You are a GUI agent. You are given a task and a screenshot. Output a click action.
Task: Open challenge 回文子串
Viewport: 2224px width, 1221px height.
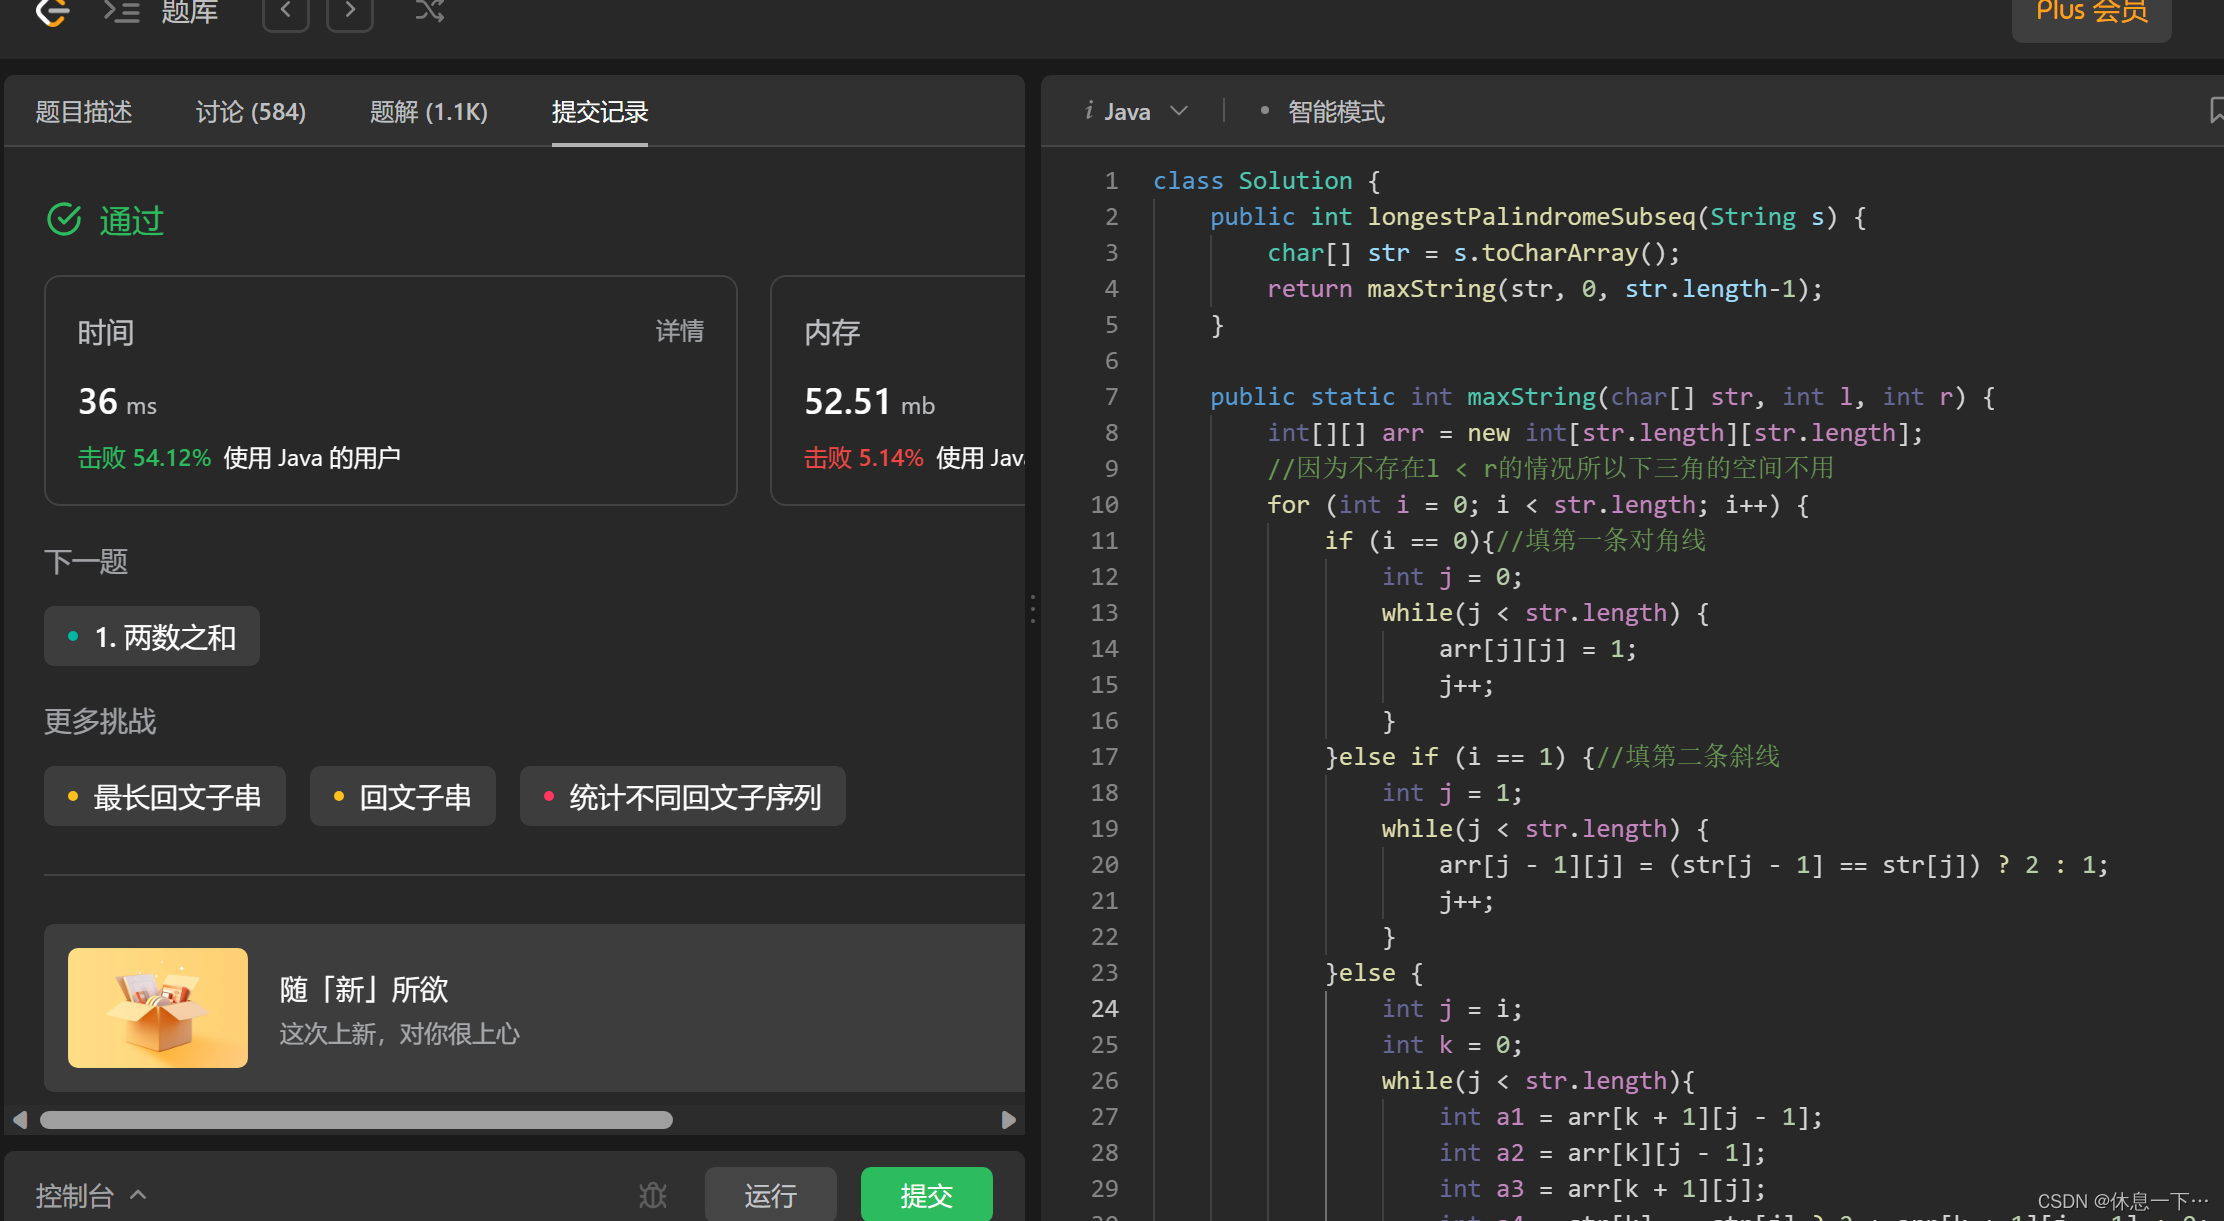[403, 796]
